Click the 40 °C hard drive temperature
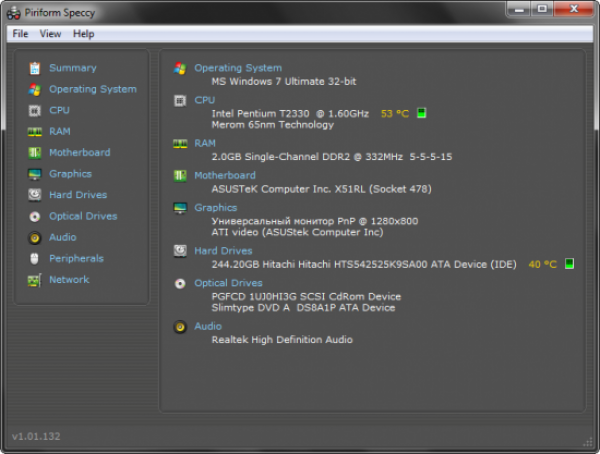Screen dimensions: 600x454 [543, 265]
